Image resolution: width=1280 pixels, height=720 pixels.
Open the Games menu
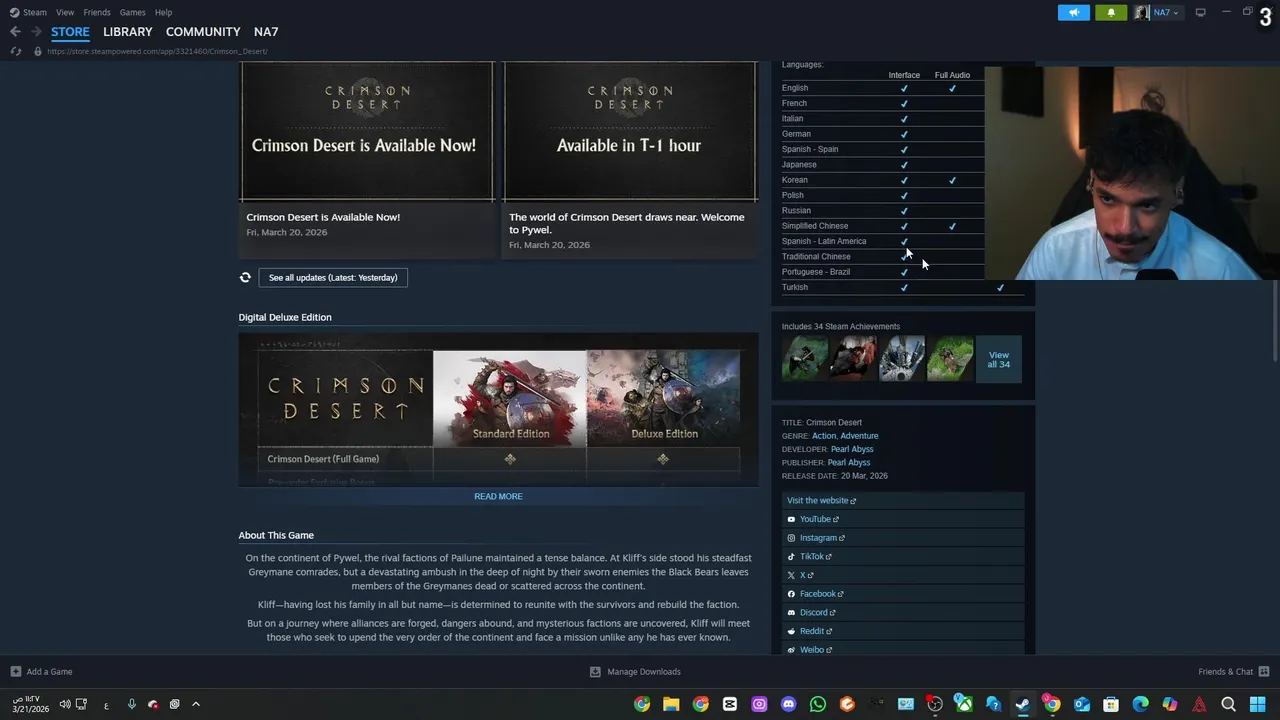coord(132,12)
